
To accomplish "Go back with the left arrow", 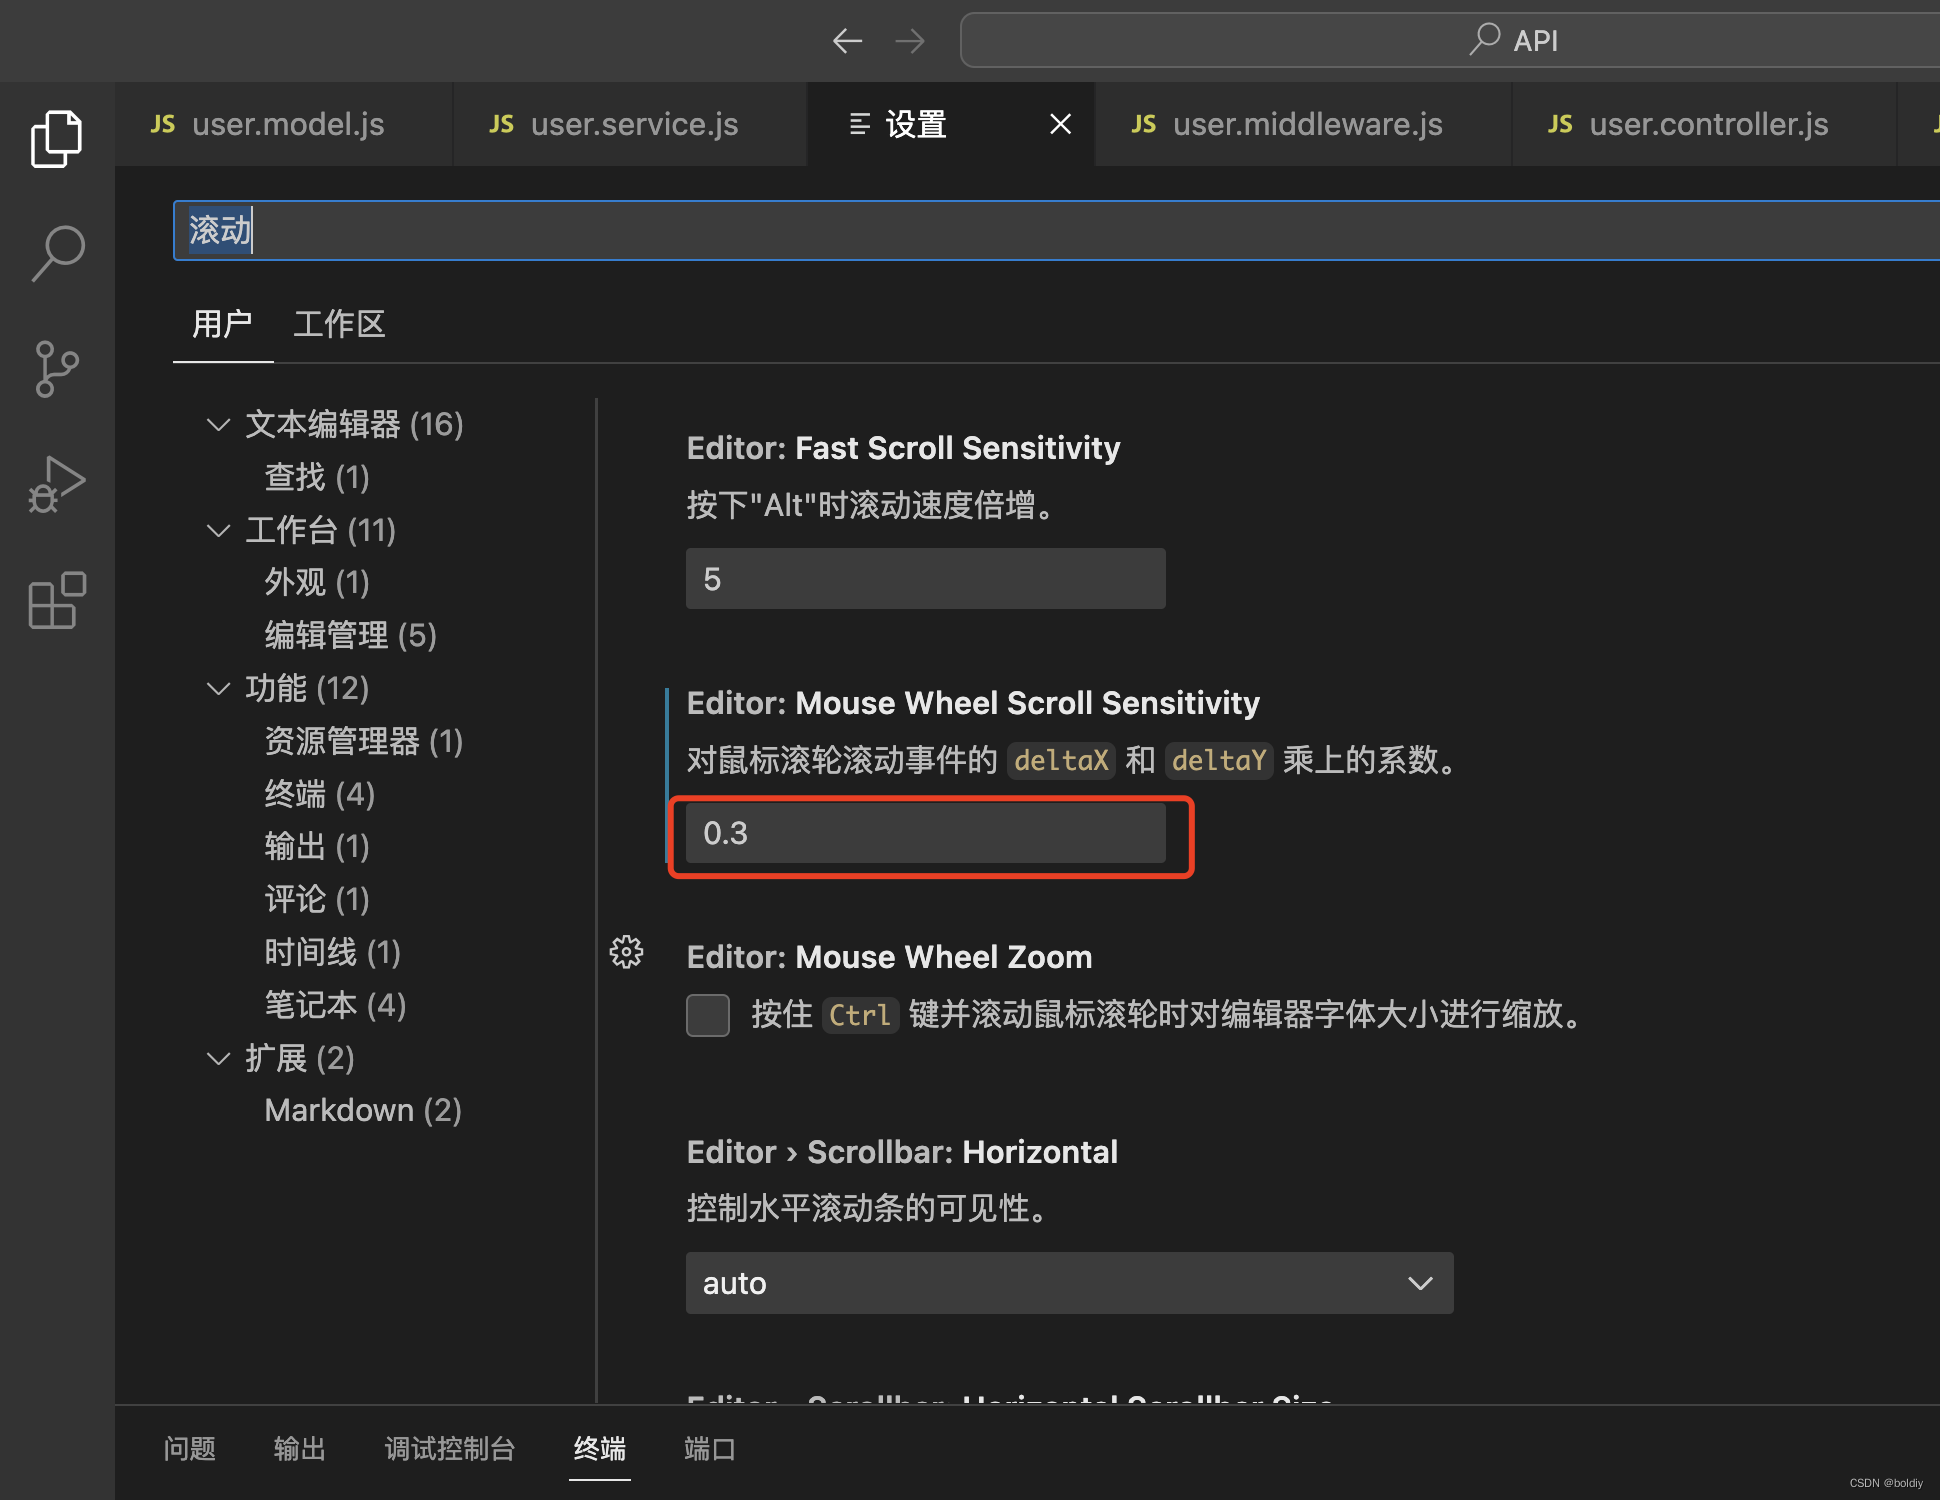I will click(847, 41).
